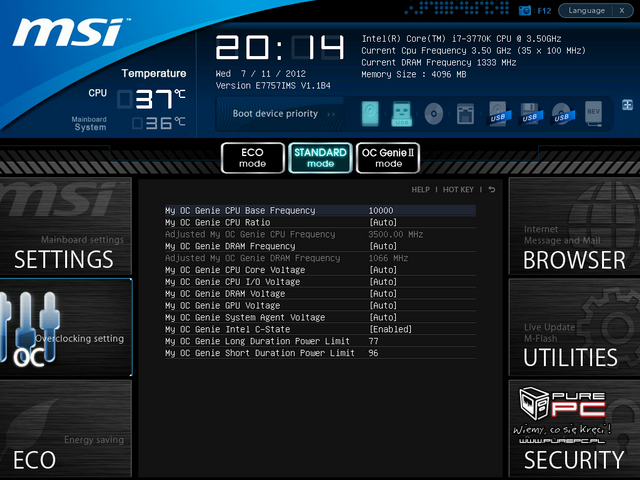The image size is (640, 480).
Task: Click Adjusted My OC Genie CPU Frequency row
Action: pos(320,234)
